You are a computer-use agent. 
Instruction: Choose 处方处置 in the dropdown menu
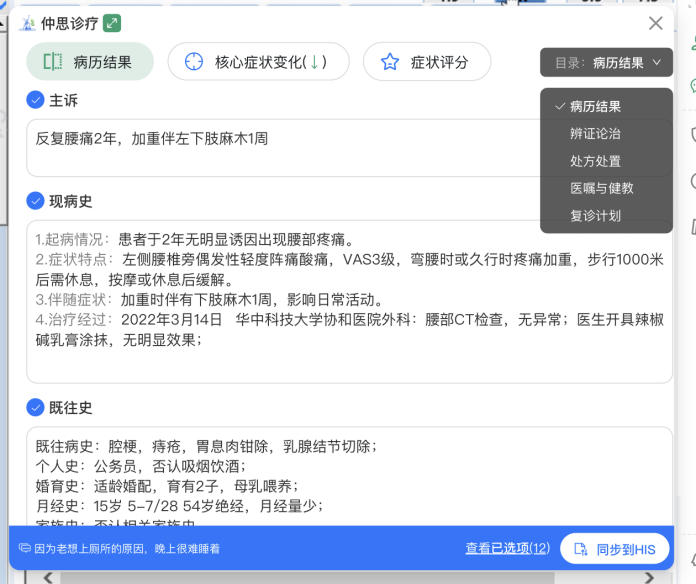(x=595, y=161)
